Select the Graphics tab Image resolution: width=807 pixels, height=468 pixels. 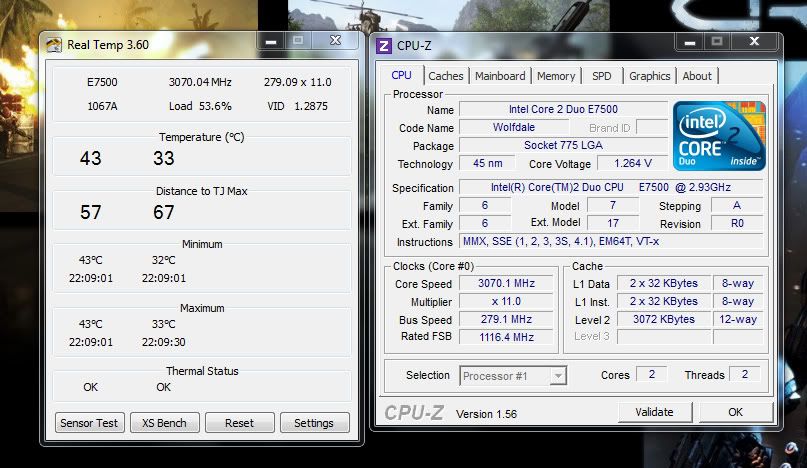(x=650, y=76)
